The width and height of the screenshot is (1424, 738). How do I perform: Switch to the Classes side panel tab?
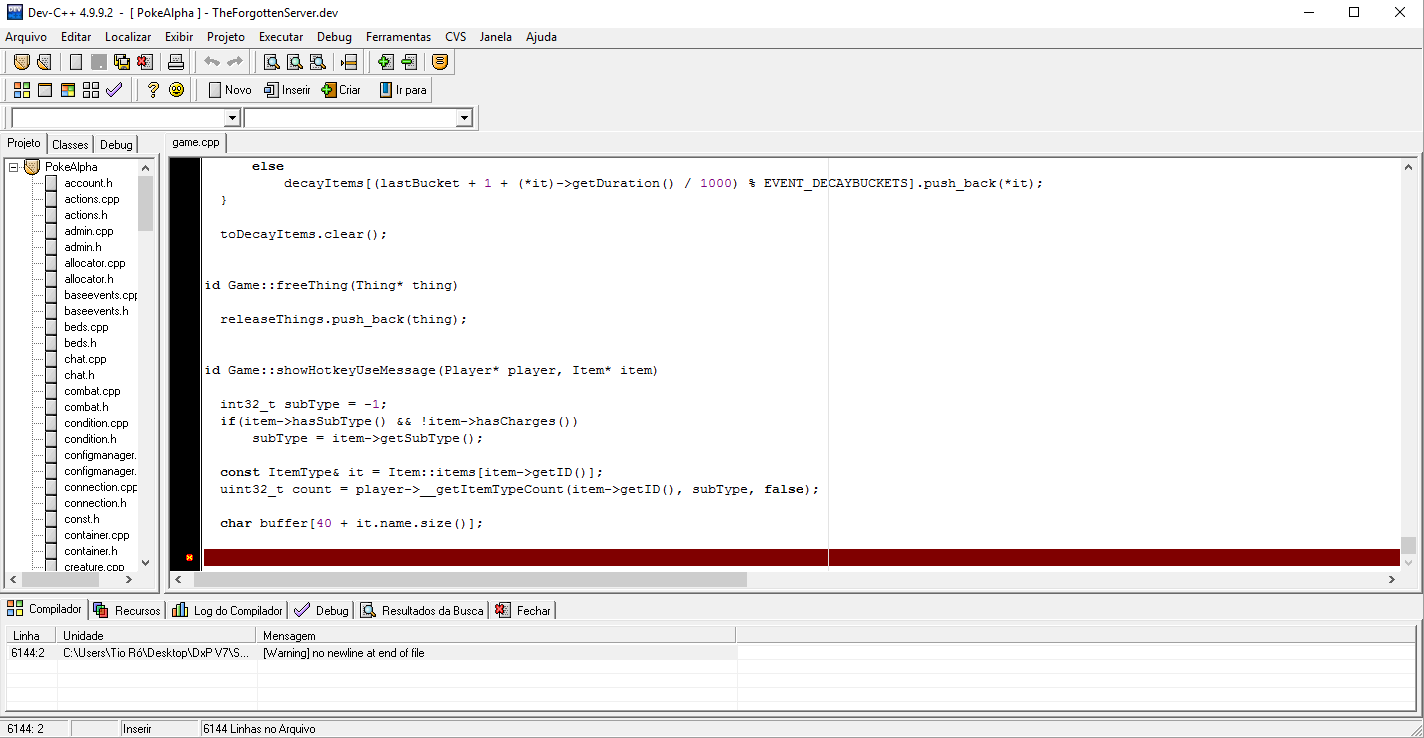[x=70, y=145]
